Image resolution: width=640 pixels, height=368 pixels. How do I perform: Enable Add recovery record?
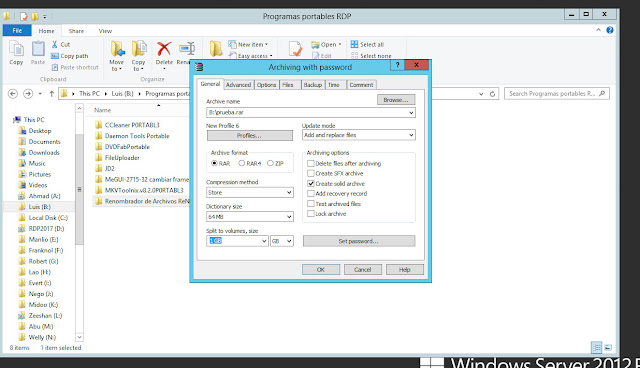point(311,193)
